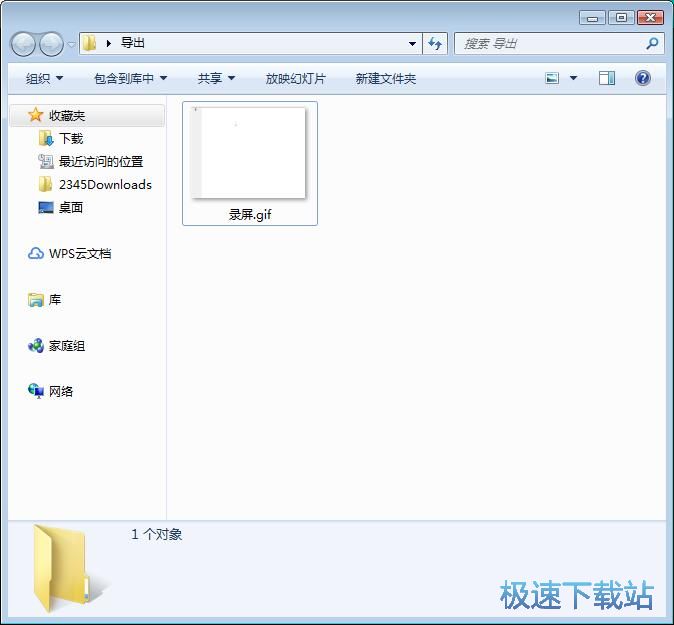Open 下载 folder in favorites
This screenshot has width=674, height=625.
tap(71, 138)
